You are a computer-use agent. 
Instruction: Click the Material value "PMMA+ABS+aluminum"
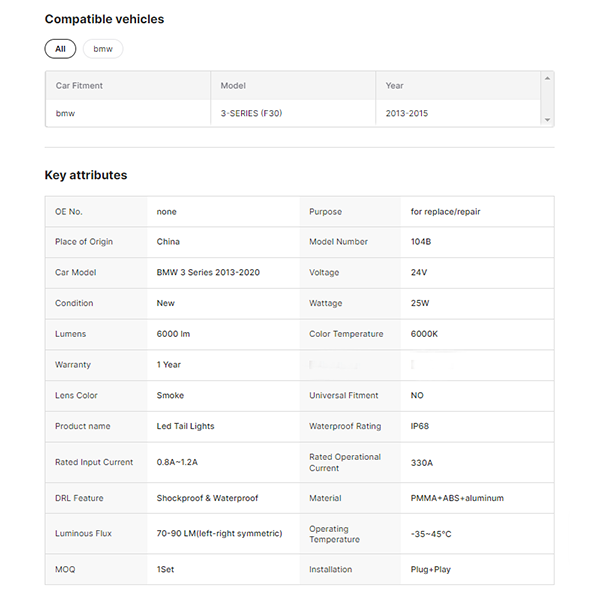coord(457,498)
